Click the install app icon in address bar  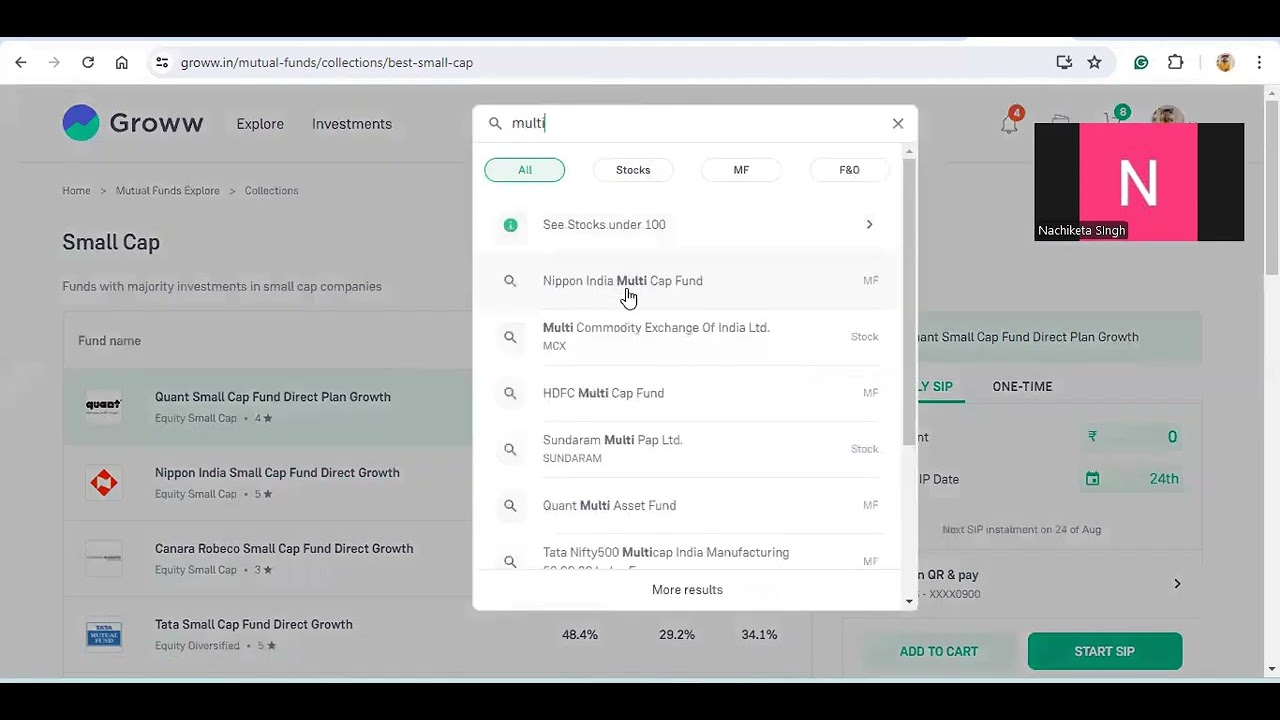[x=1064, y=62]
